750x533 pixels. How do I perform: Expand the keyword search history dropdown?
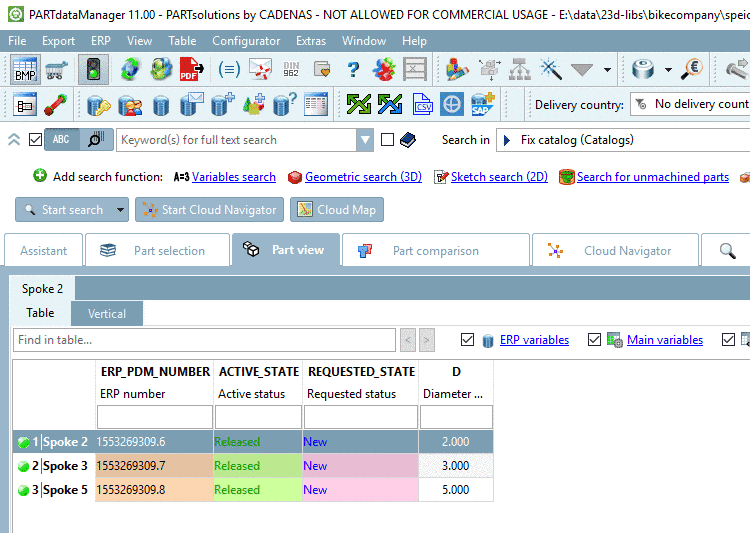[365, 140]
